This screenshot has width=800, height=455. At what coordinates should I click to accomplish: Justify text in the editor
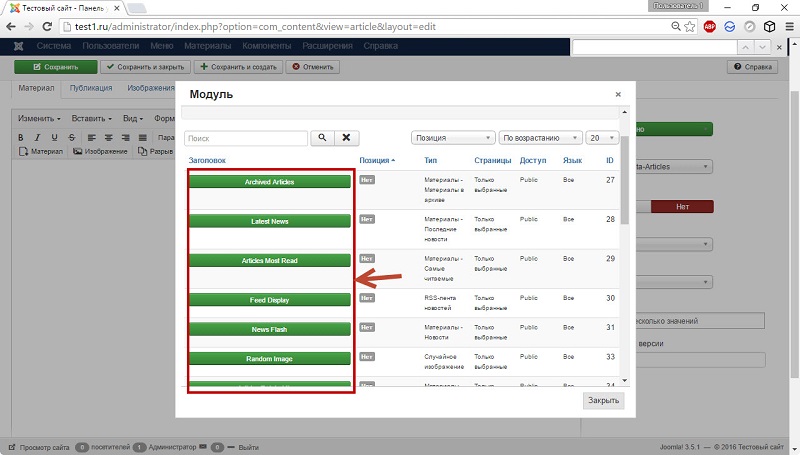click(x=143, y=137)
